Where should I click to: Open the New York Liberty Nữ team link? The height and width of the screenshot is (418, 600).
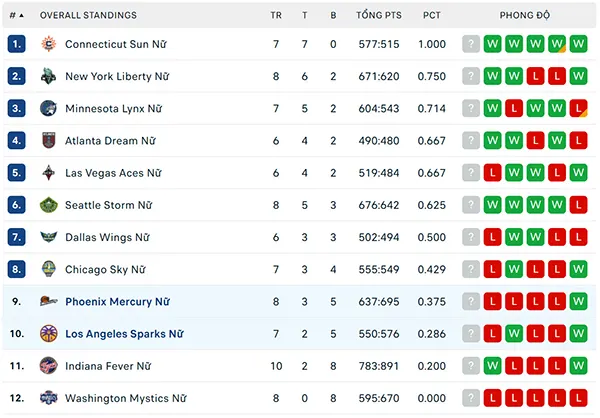coord(117,76)
